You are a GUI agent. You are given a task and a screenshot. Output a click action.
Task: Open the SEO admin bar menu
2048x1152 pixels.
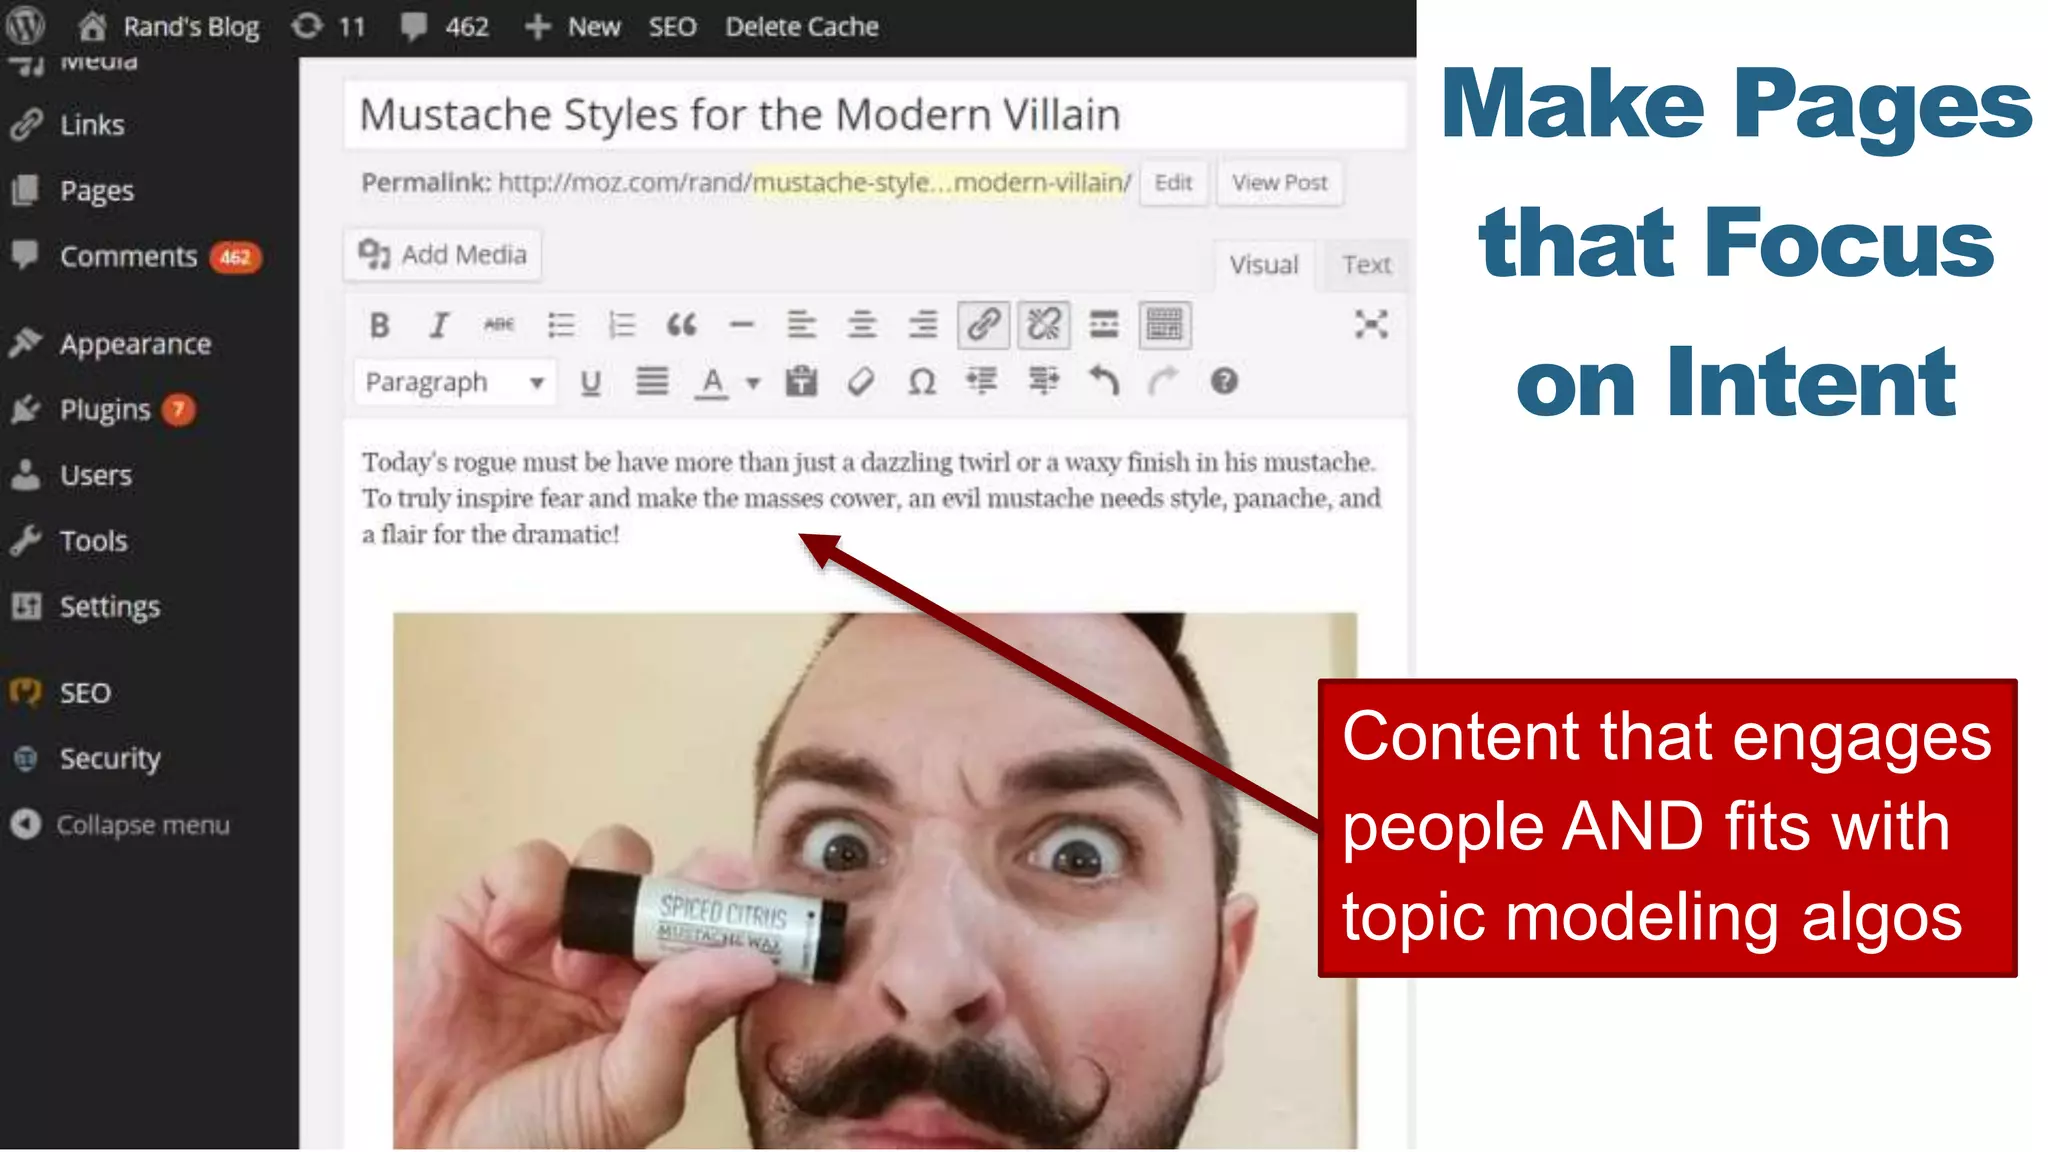(672, 27)
